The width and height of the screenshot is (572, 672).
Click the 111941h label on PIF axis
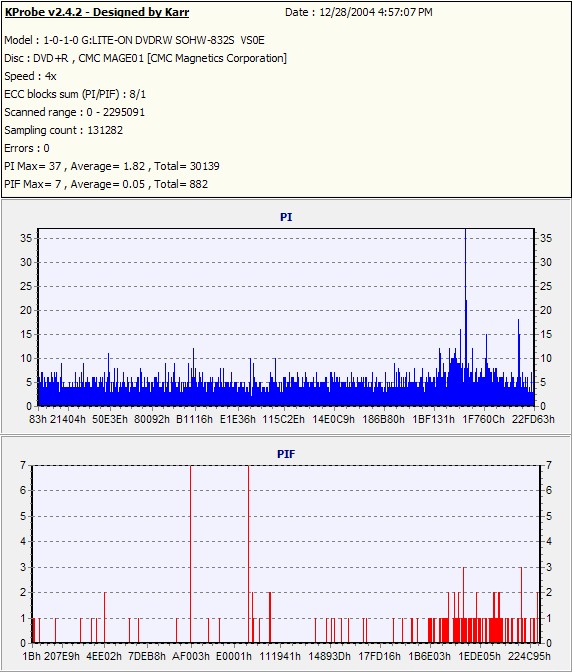tap(280, 656)
